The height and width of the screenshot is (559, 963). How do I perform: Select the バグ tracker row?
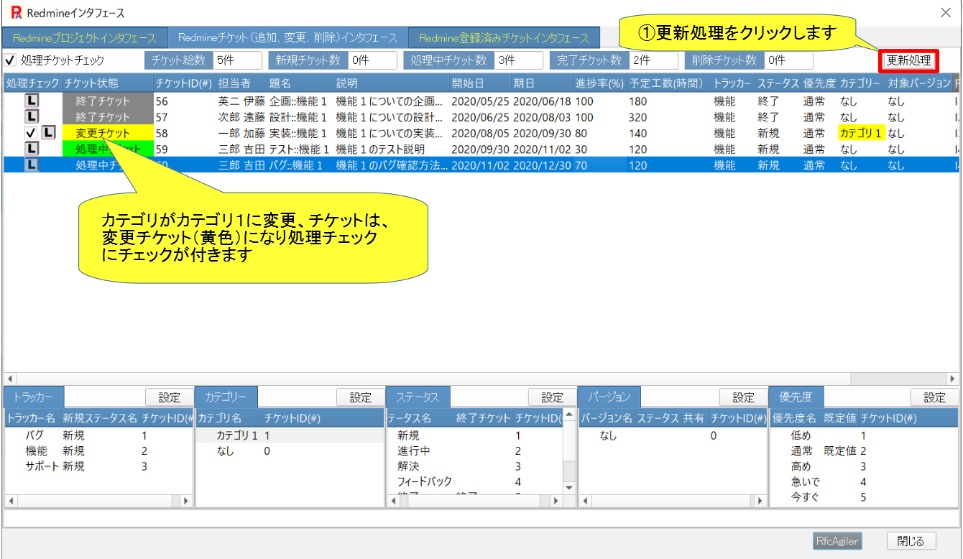coord(98,436)
